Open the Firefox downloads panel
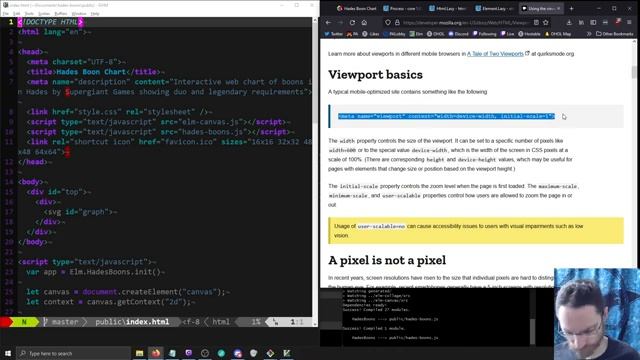Screen dimensions: 640x360 [569, 22]
